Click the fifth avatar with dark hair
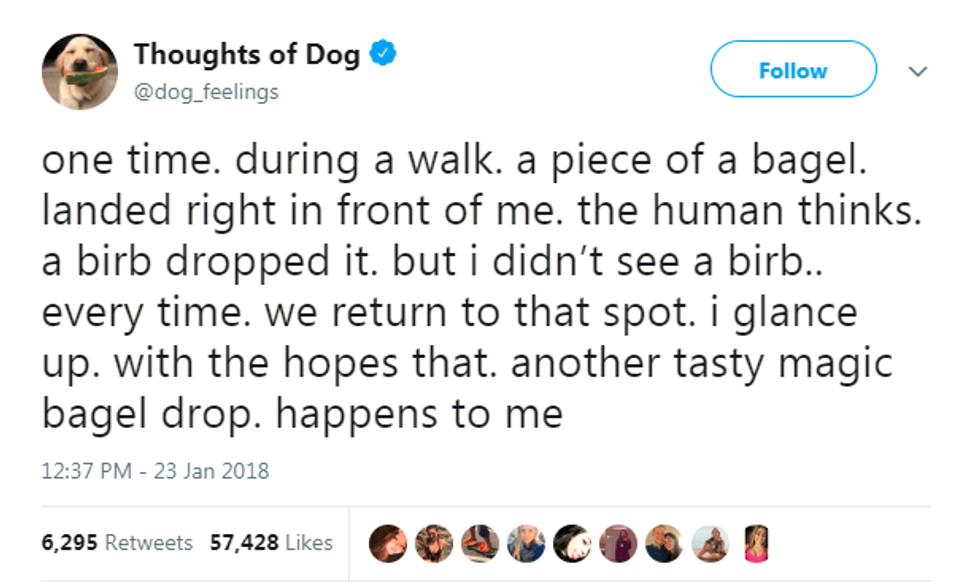 (571, 542)
